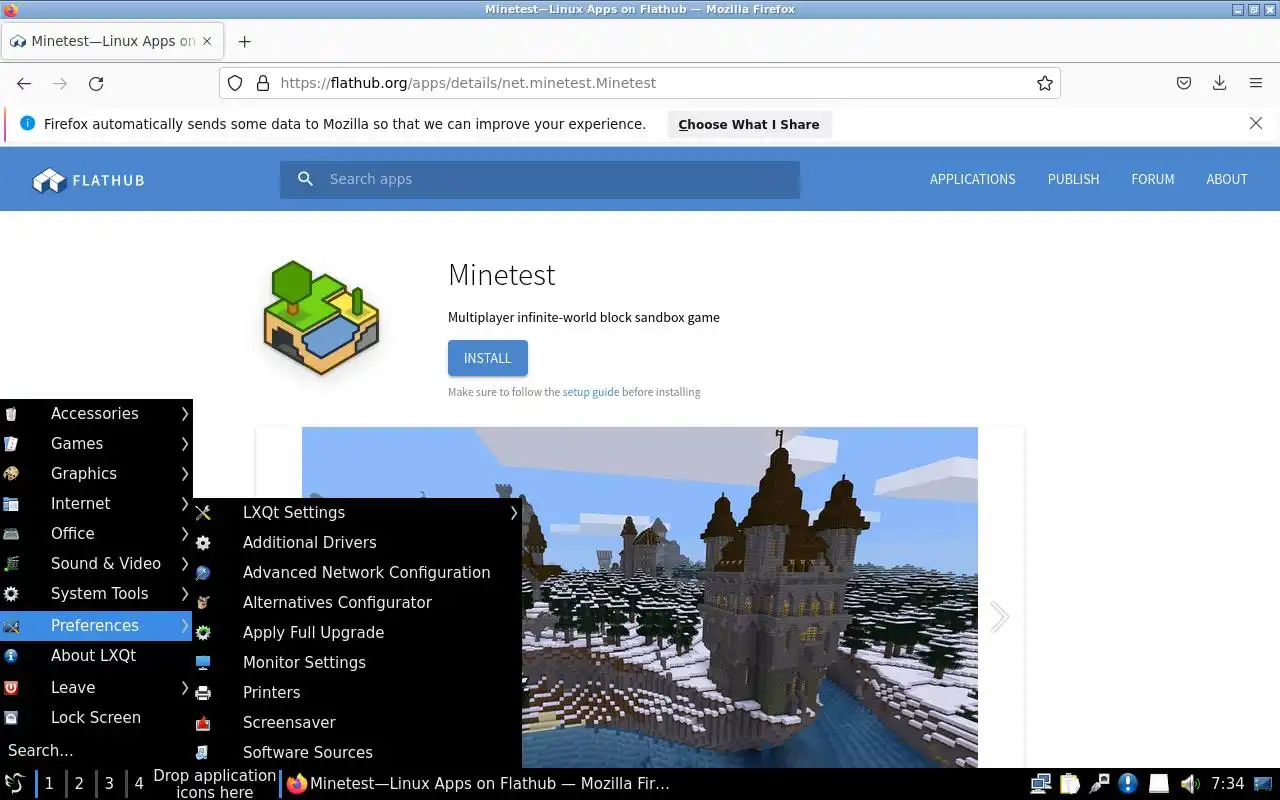Click the show desktop icon
The width and height of the screenshot is (1280, 800).
point(1265,783)
